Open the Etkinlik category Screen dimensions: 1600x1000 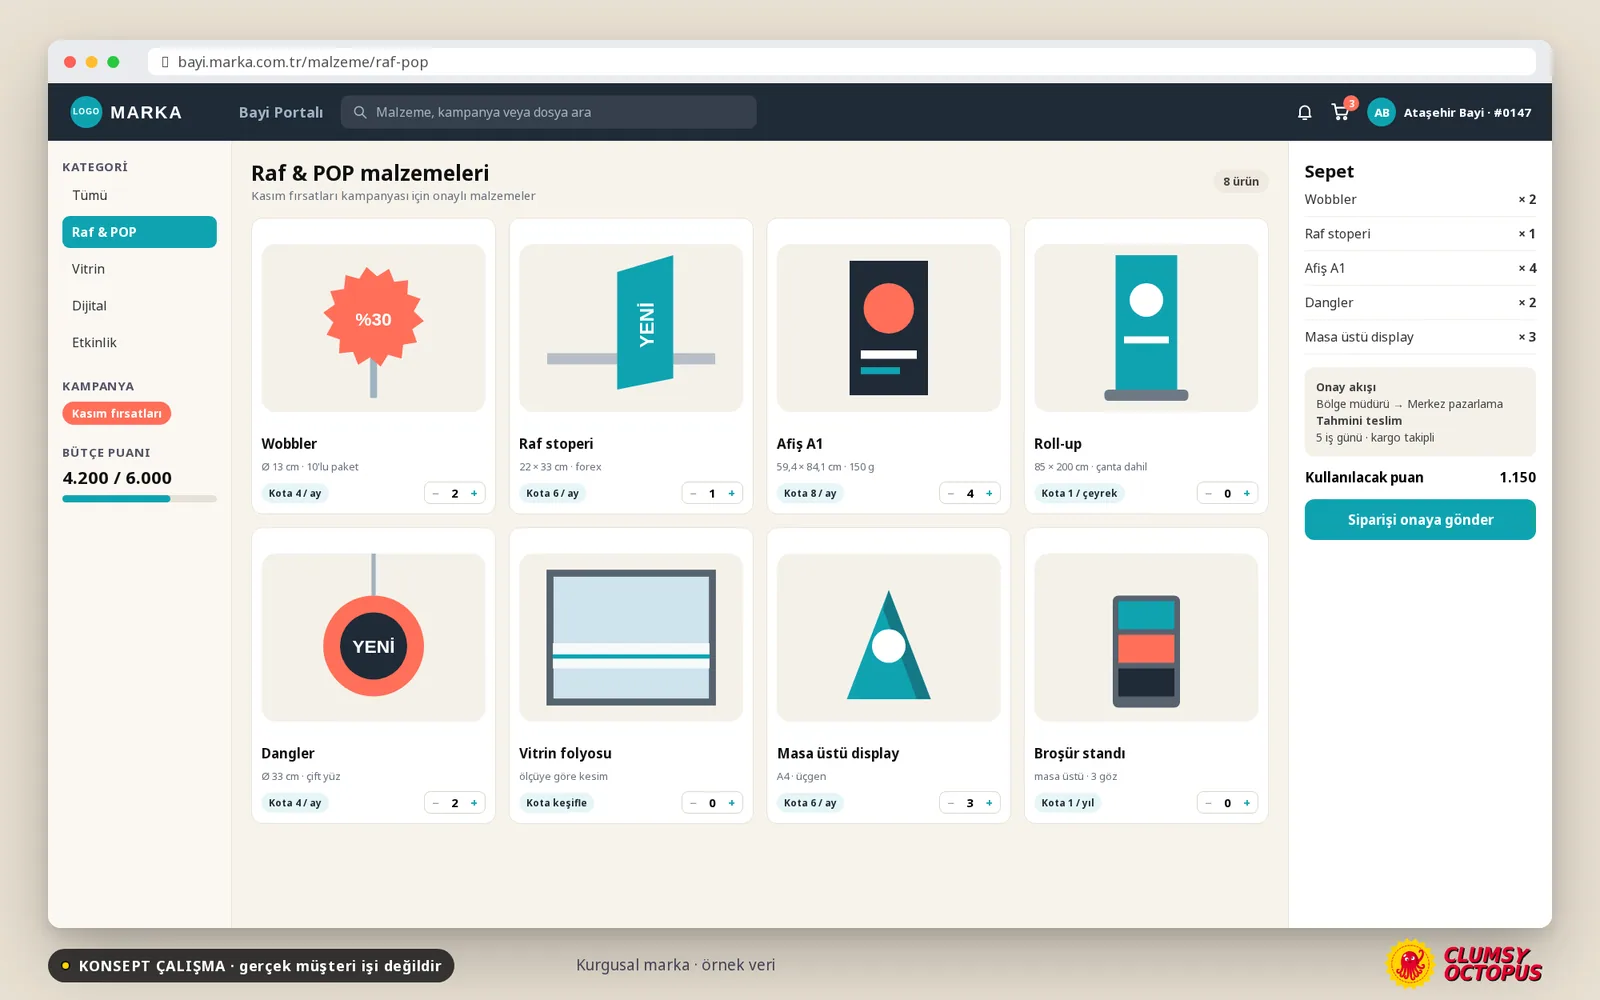139,343
